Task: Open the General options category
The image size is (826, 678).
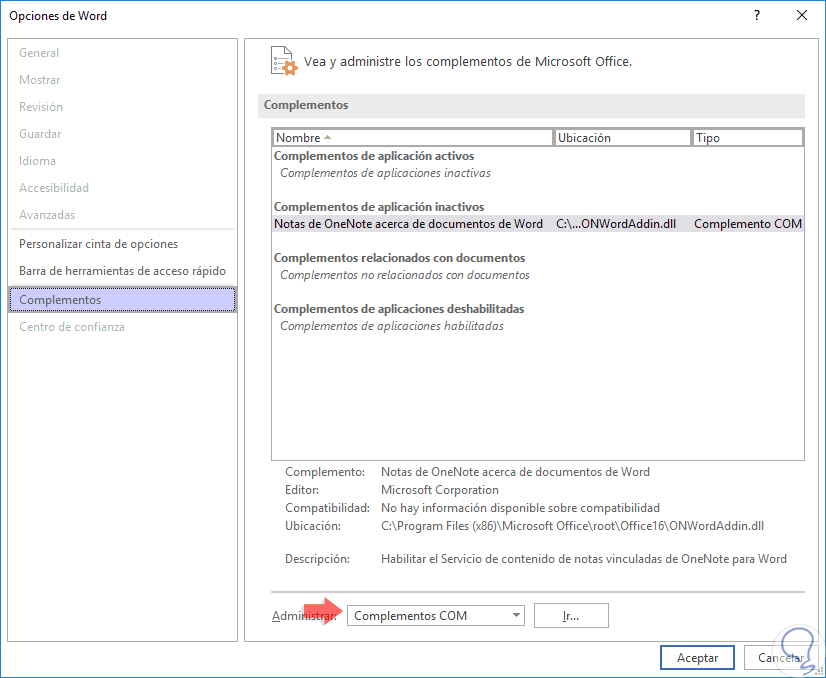Action: (x=39, y=53)
